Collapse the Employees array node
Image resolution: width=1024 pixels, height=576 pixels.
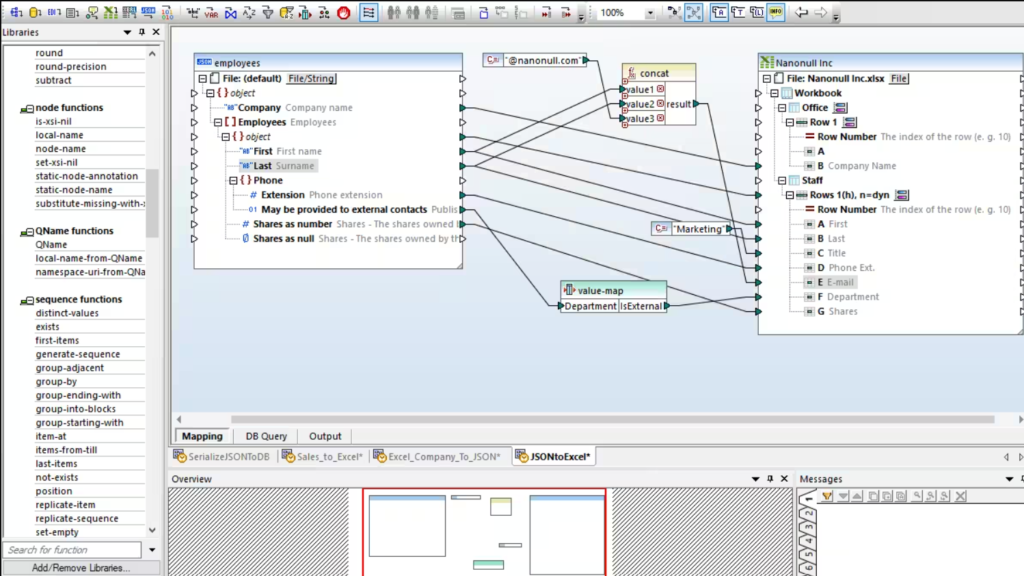[216, 122]
